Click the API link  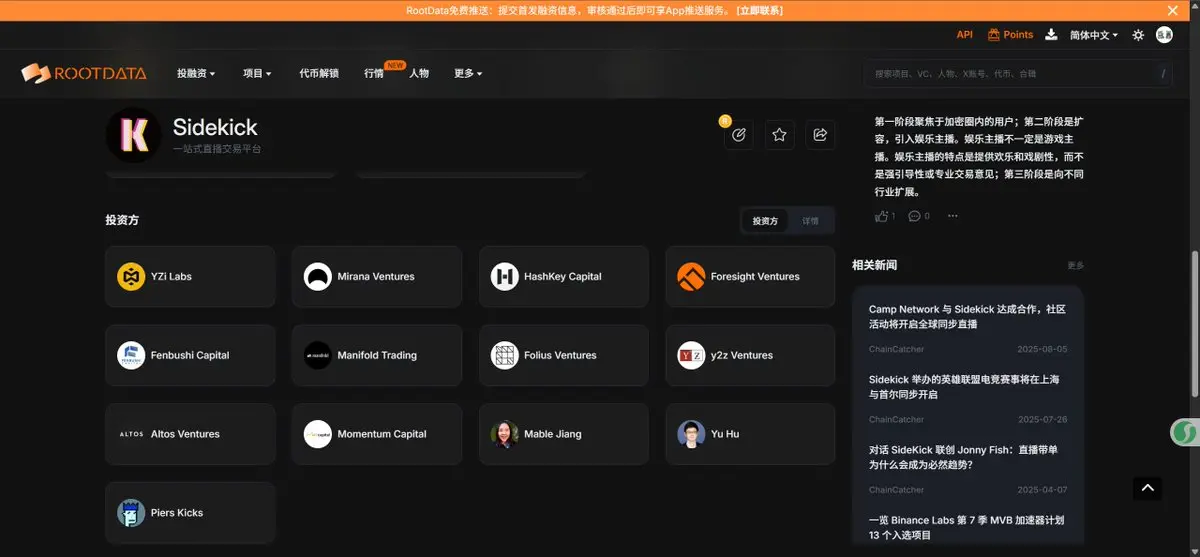click(x=964, y=35)
